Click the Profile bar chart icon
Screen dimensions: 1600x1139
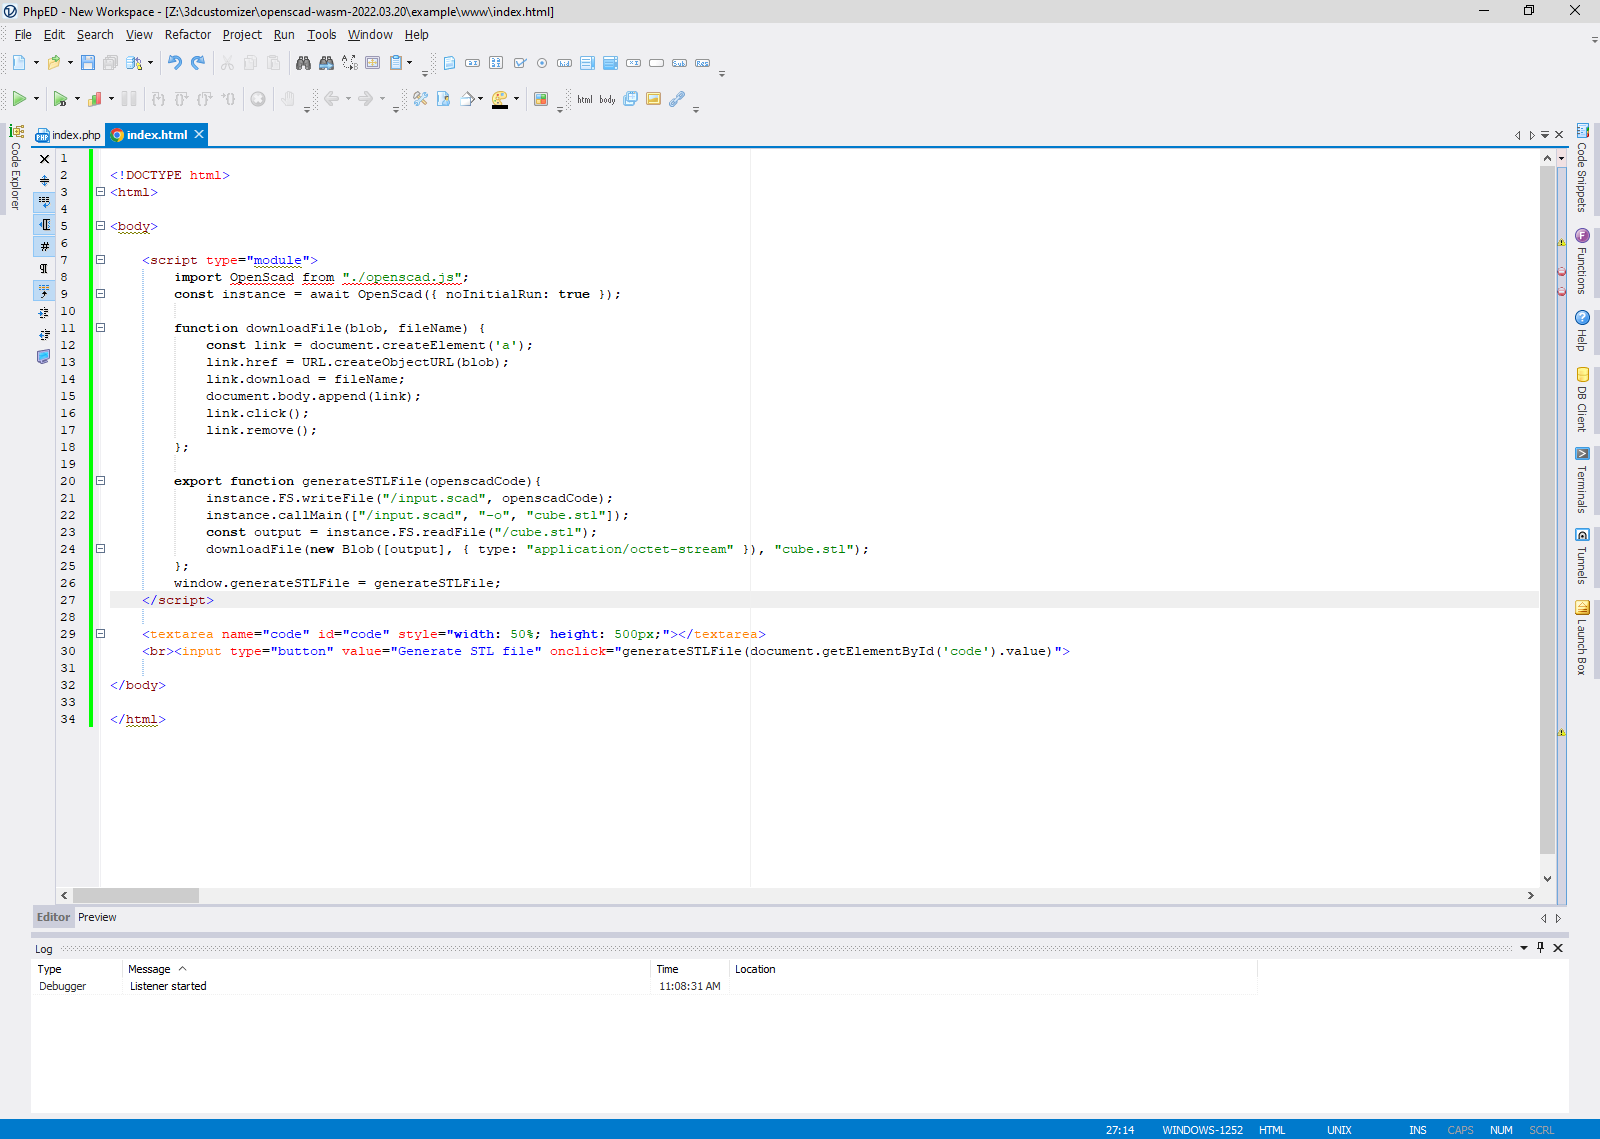(x=95, y=99)
